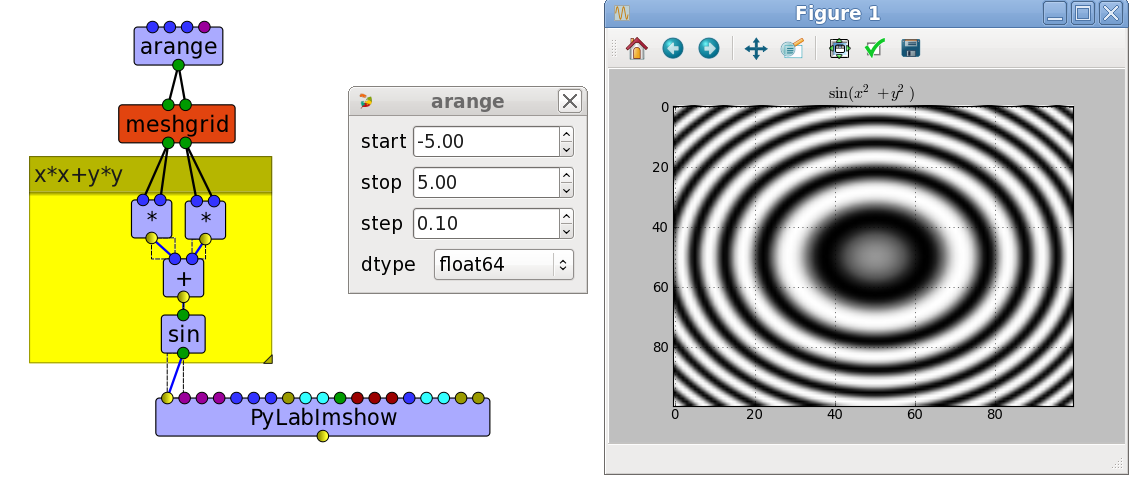Click the plotted image in Figure 1
Viewport: 1136px width, 481px height.
873,256
